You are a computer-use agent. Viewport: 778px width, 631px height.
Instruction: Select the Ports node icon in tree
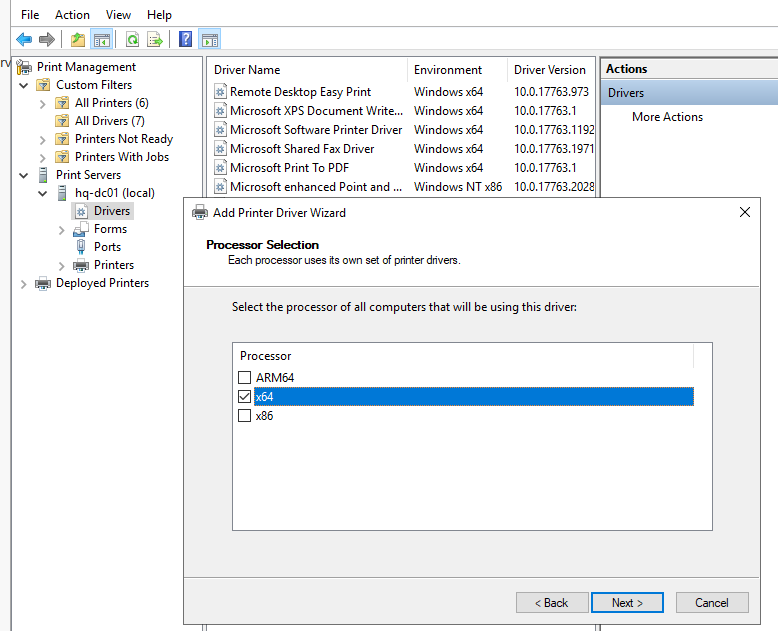click(81, 247)
